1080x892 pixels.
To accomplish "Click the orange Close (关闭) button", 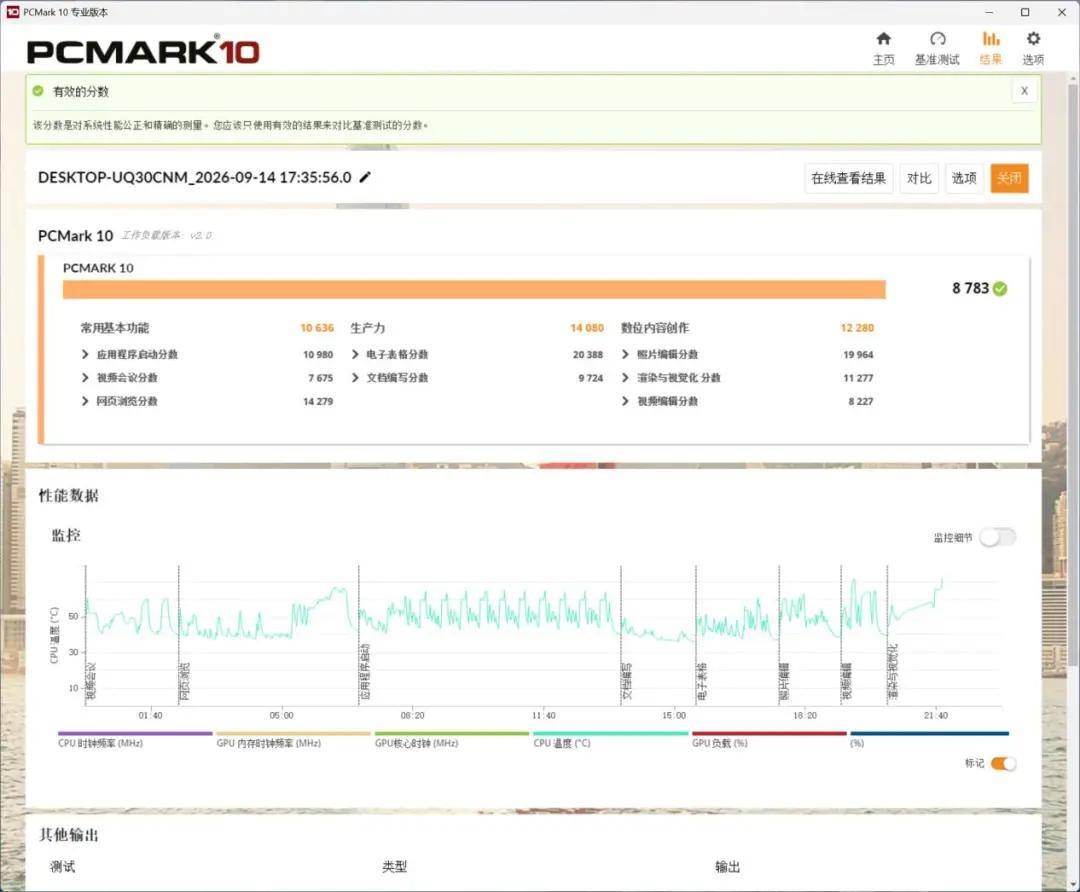I will tap(1009, 178).
